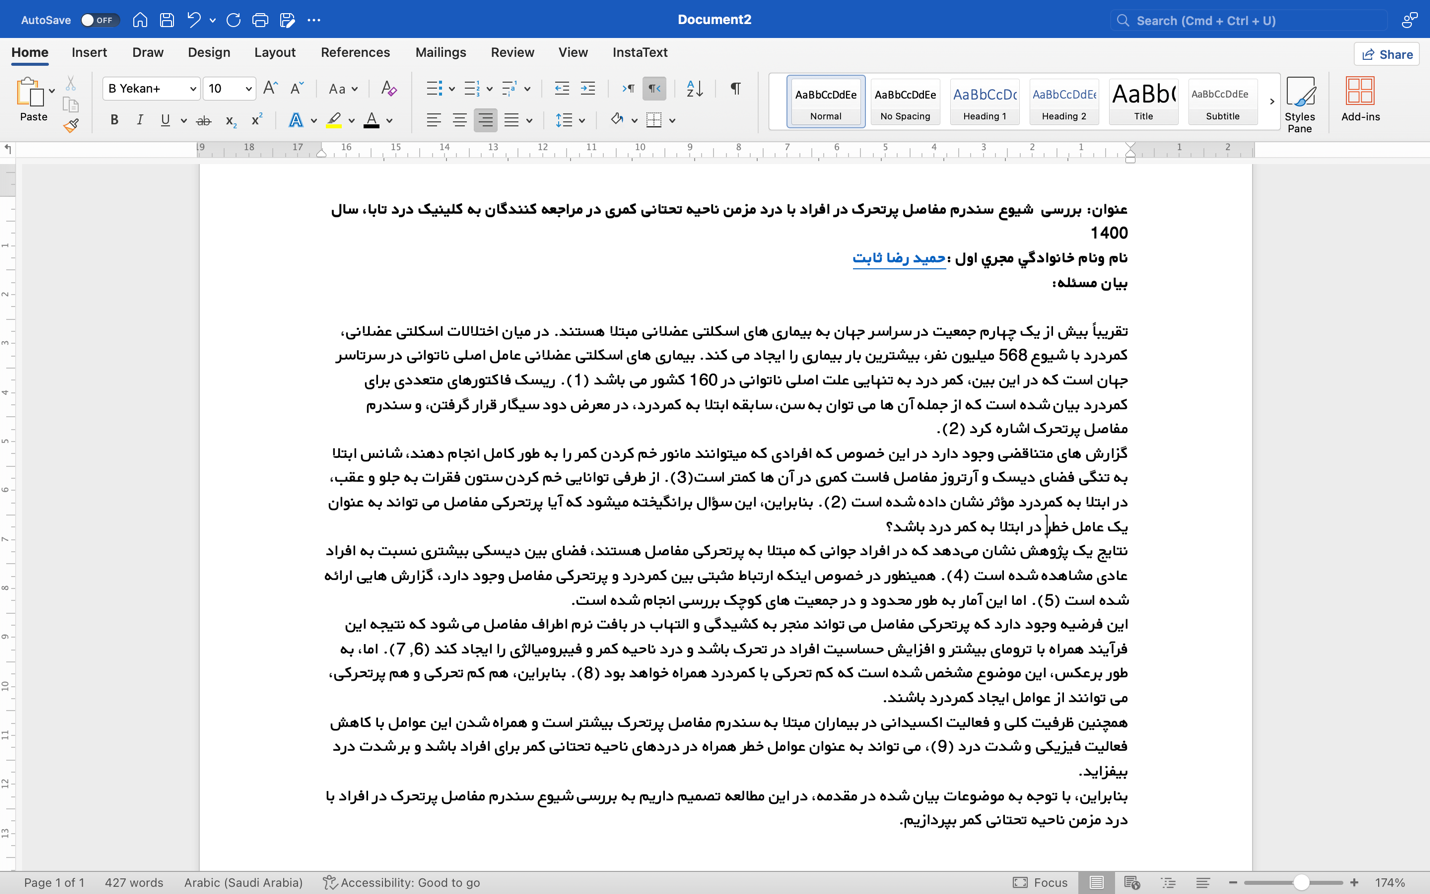Open the Styles Pane

click(x=1300, y=105)
